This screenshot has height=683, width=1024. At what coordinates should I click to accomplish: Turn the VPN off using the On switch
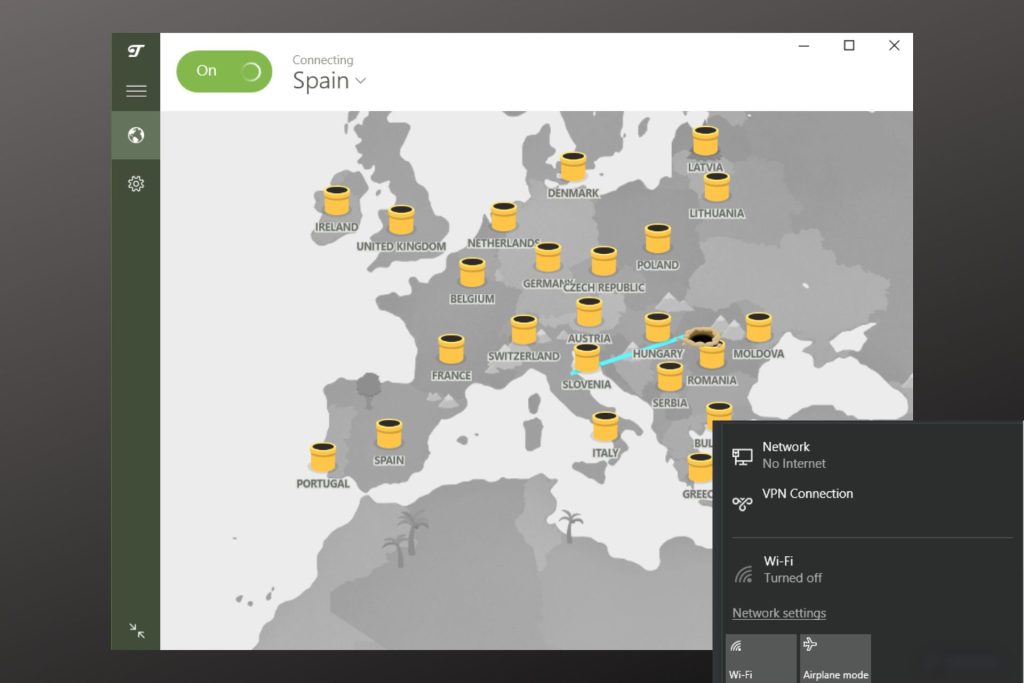coord(224,71)
